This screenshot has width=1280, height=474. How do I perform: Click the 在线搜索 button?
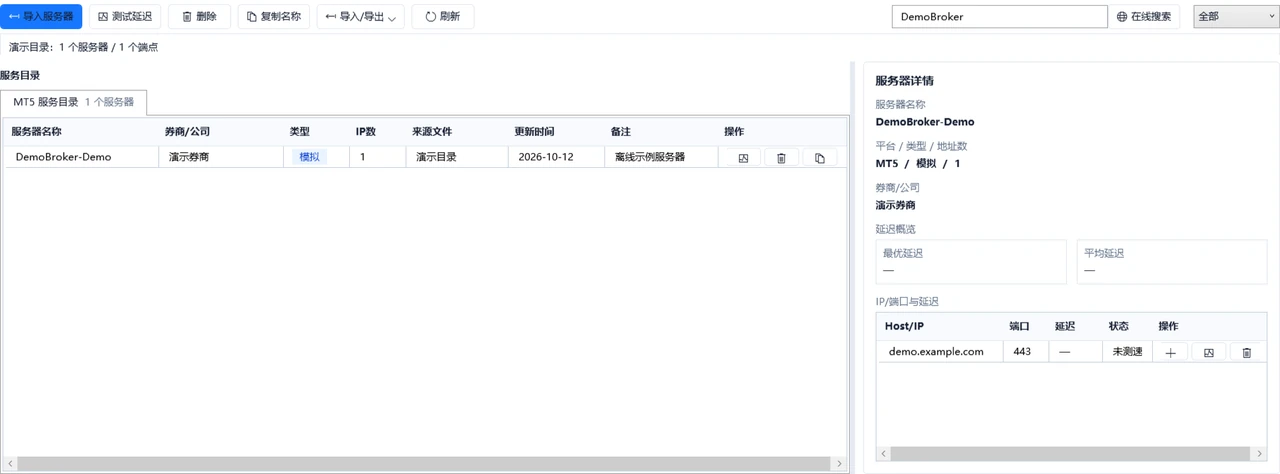pyautogui.click(x=1144, y=17)
